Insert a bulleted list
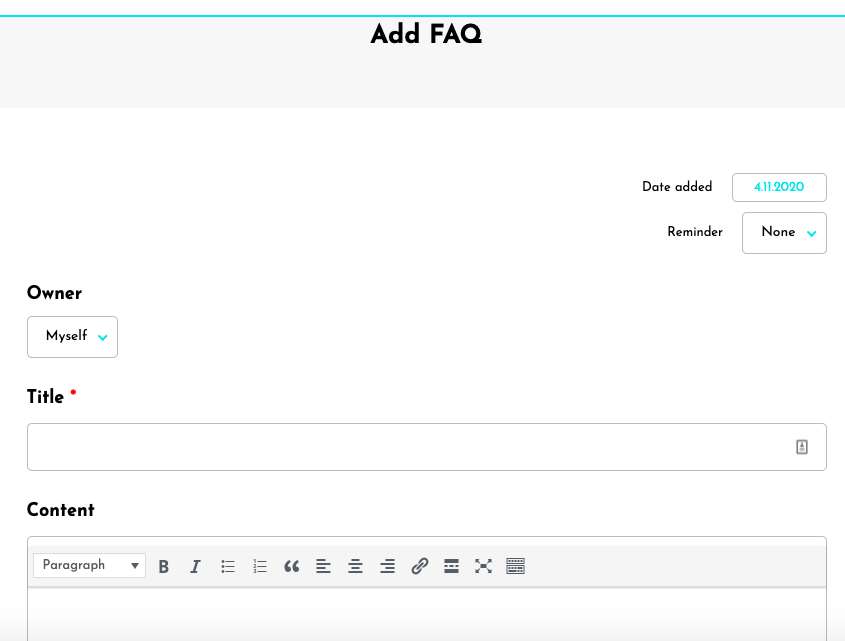Viewport: 845px width, 641px height. [x=228, y=566]
